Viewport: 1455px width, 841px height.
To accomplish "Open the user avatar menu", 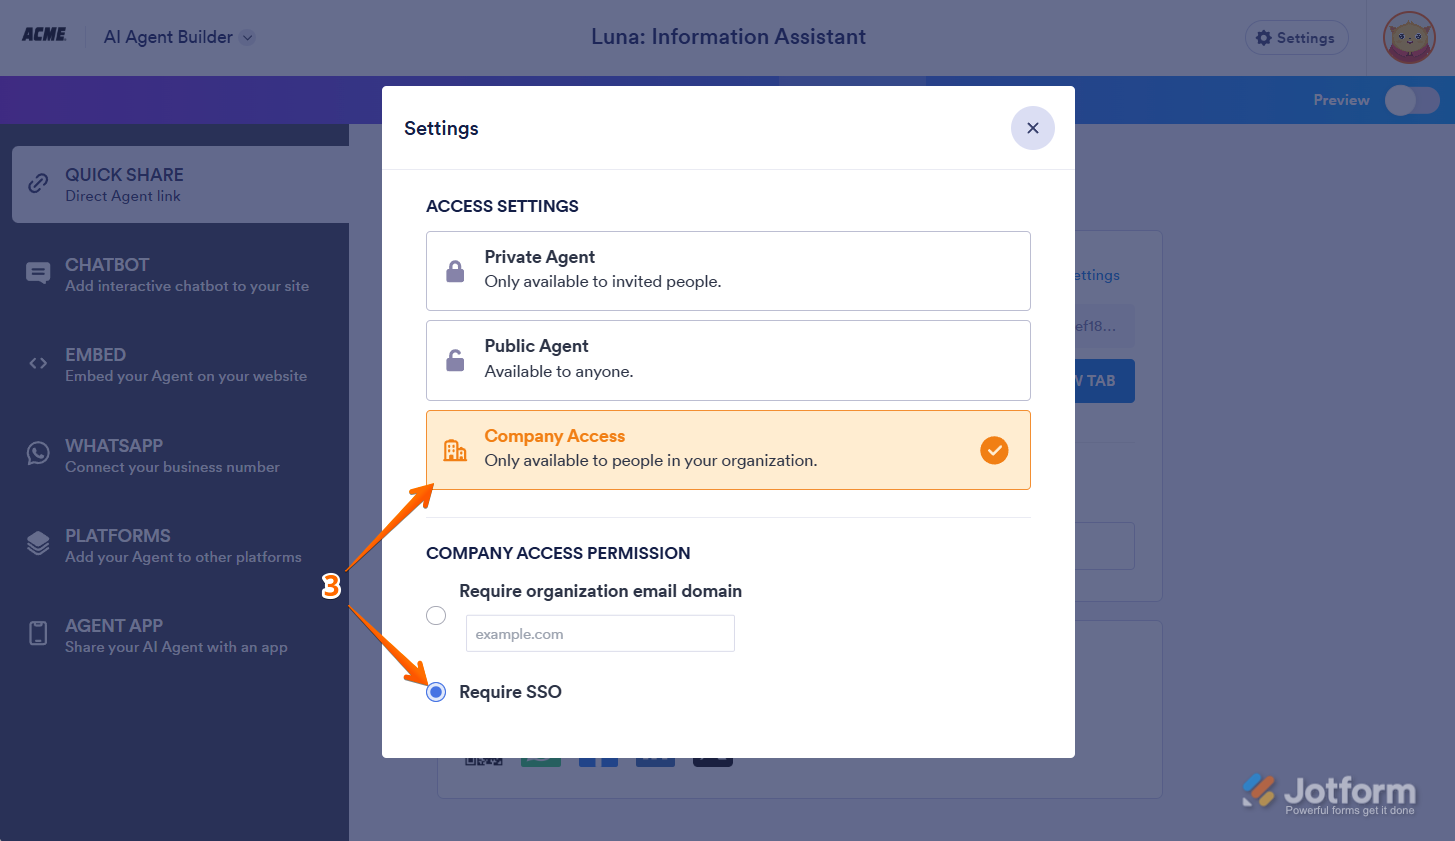I will [x=1408, y=38].
